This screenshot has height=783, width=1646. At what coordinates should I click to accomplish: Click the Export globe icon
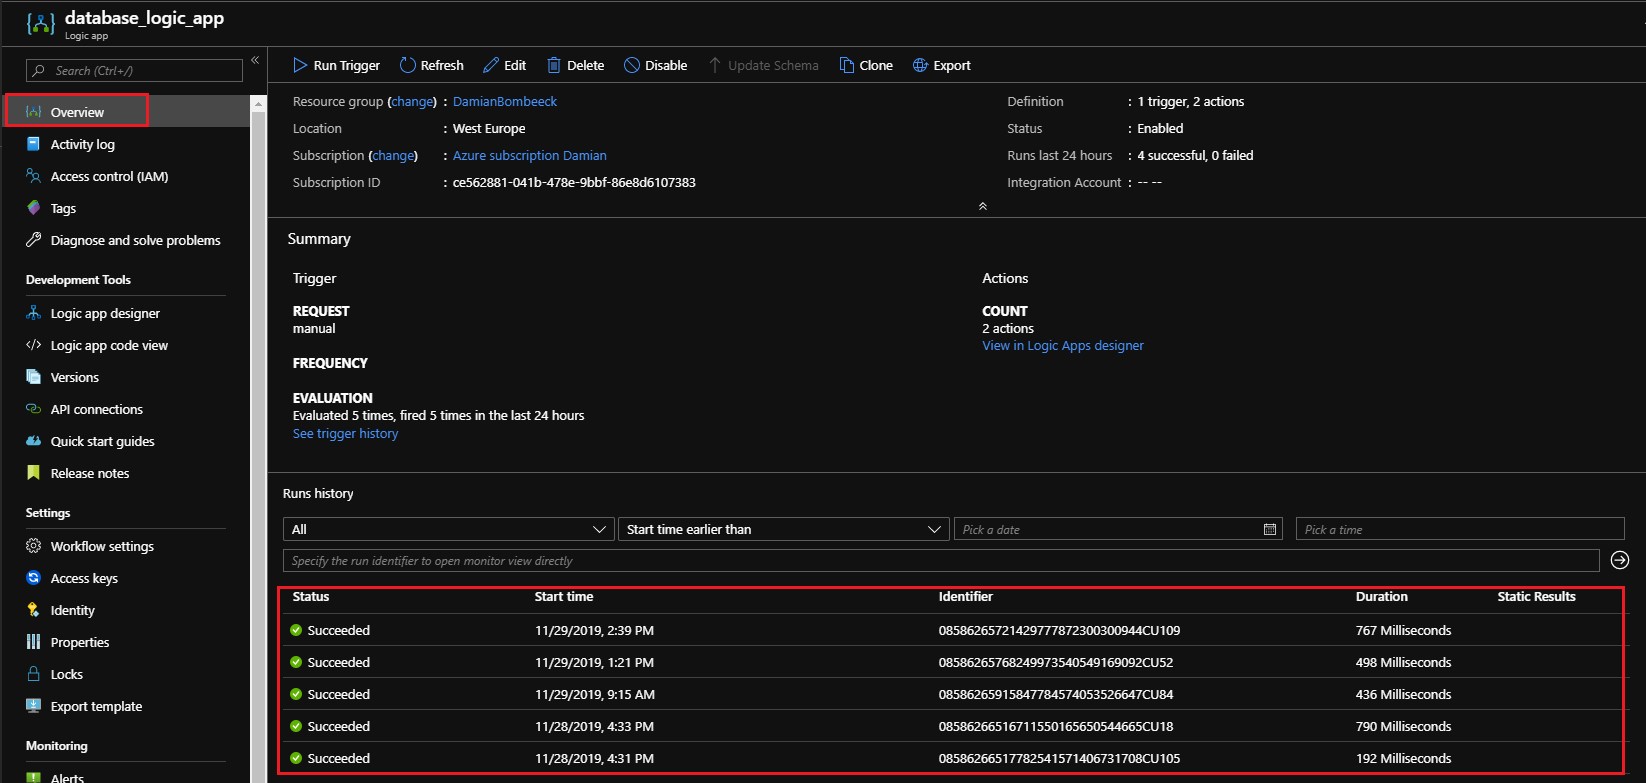click(x=920, y=65)
